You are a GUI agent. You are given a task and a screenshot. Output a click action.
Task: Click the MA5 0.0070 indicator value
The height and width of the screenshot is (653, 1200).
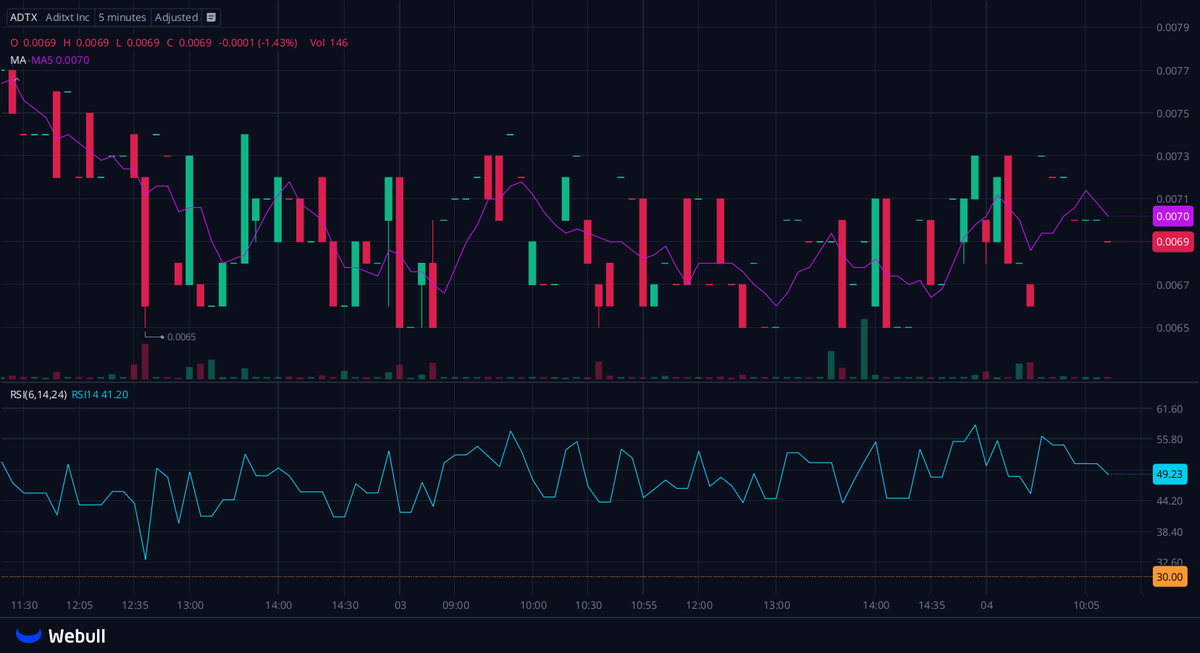click(x=60, y=60)
